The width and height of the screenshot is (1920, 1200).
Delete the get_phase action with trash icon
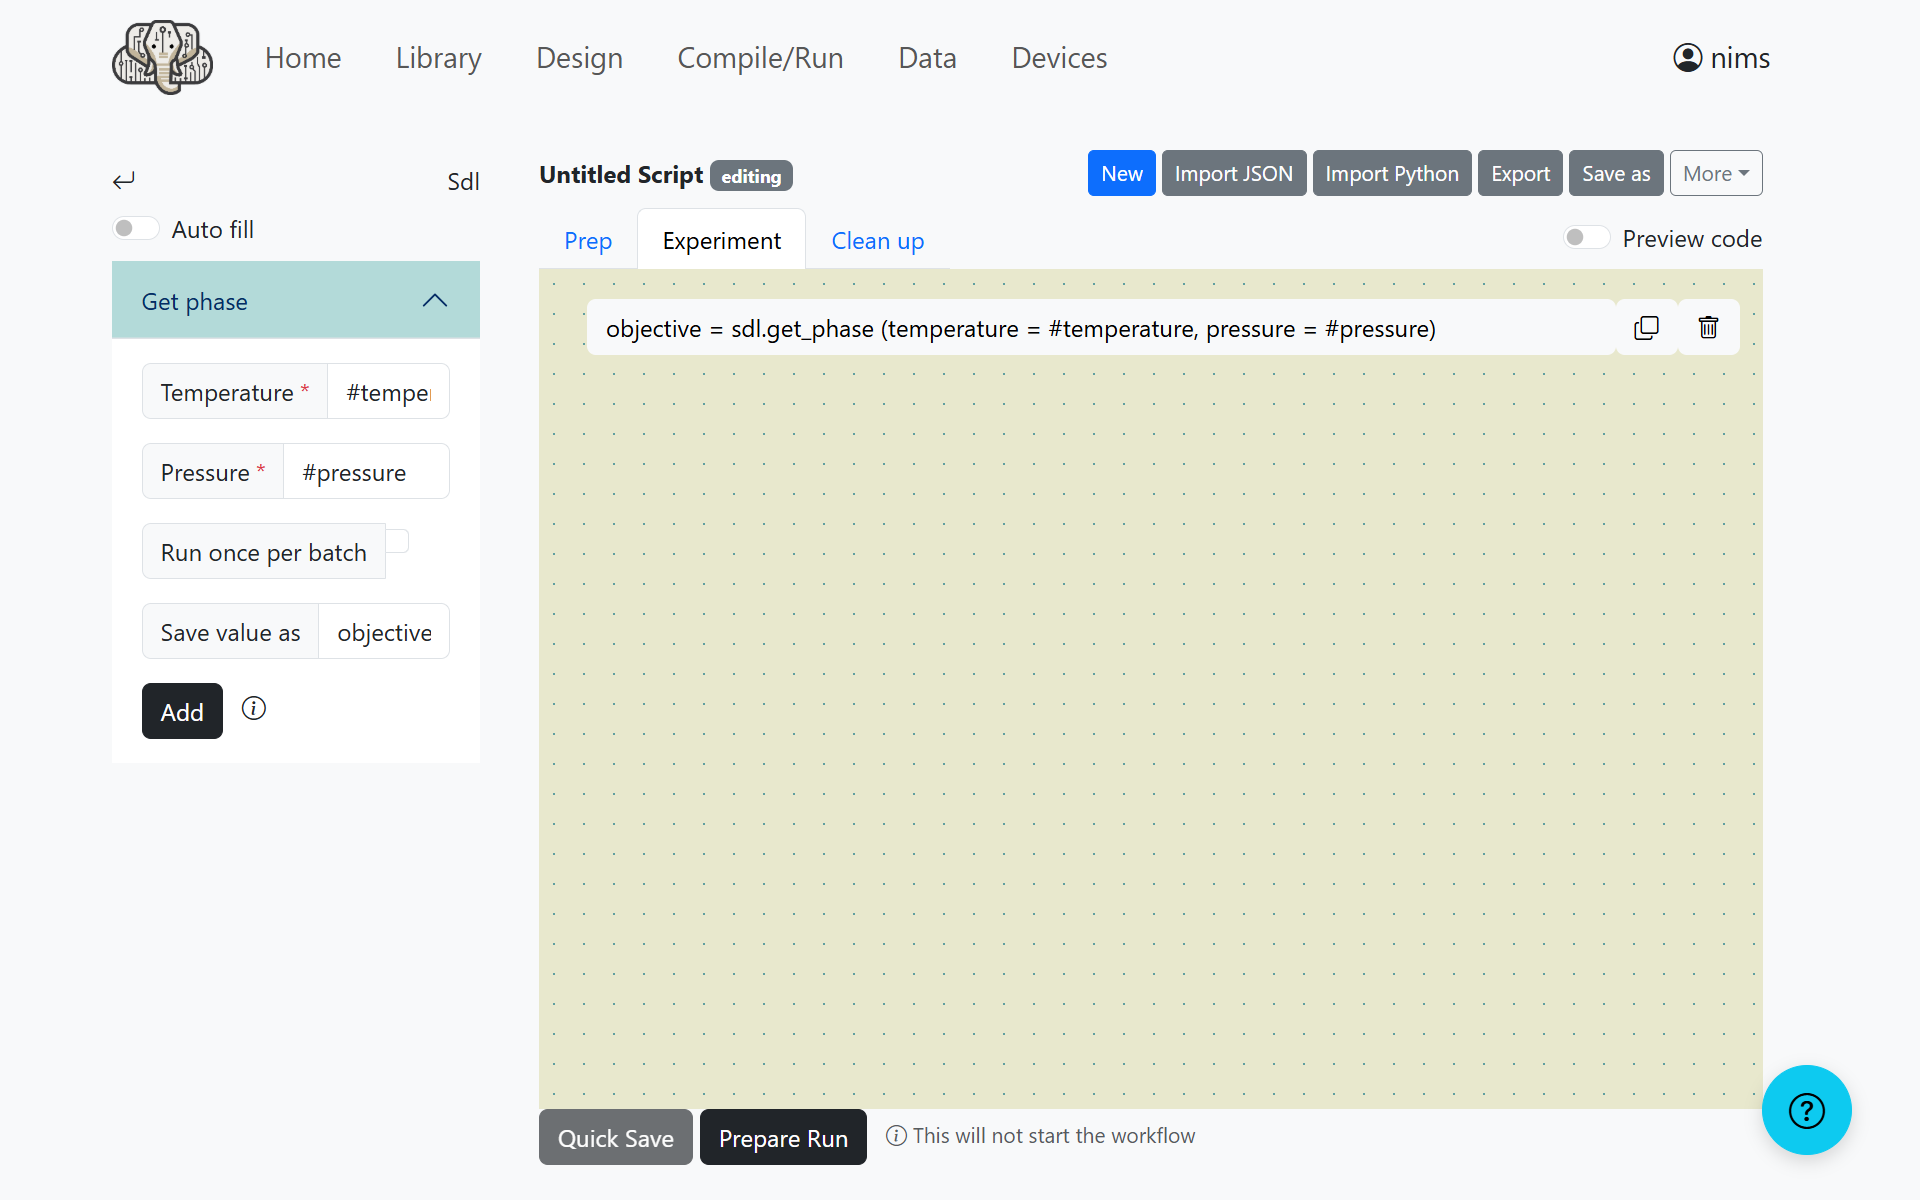pyautogui.click(x=1708, y=328)
